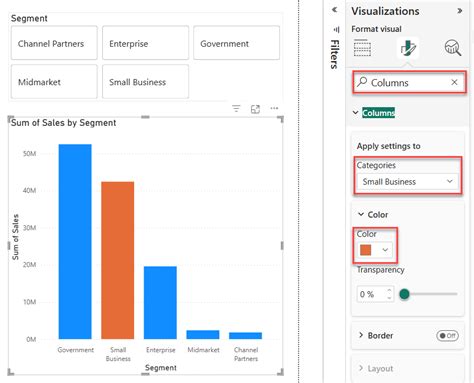474x383 pixels.
Task: Click the Columns search input field
Action: pyautogui.click(x=409, y=82)
